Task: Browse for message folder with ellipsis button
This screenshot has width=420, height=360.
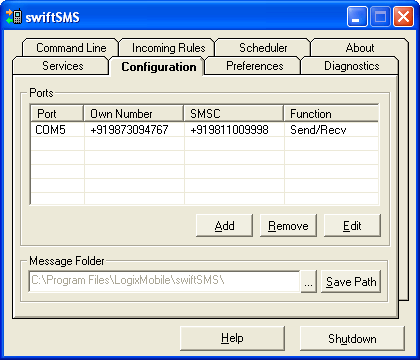Action: point(308,282)
